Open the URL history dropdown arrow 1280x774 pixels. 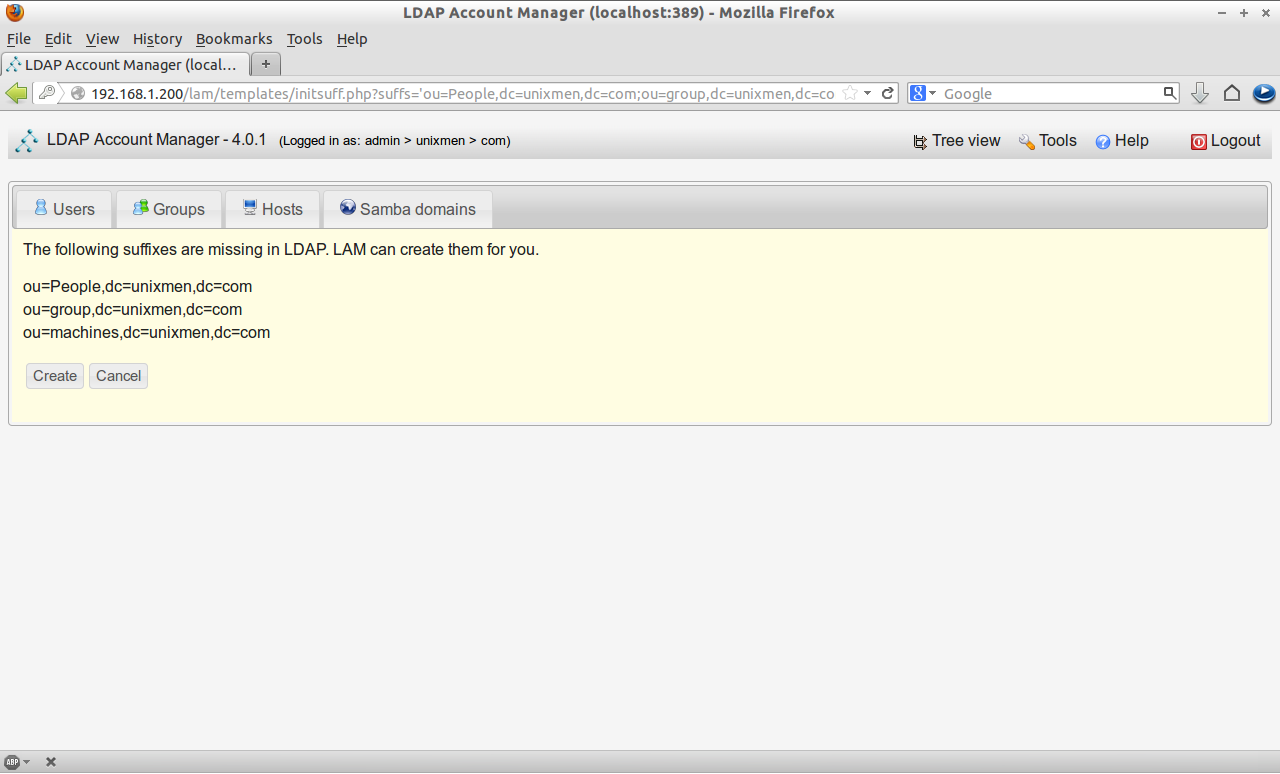pos(868,93)
